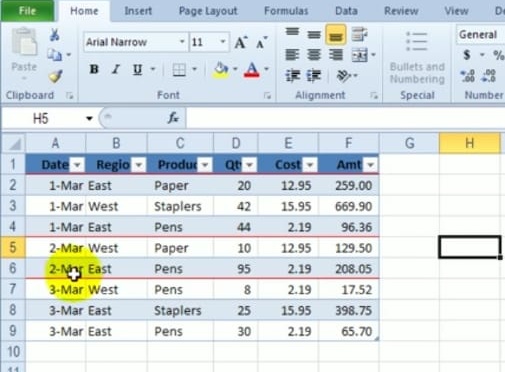The width and height of the screenshot is (505, 372).
Task: Open Font dialog launcher
Action: click(267, 96)
